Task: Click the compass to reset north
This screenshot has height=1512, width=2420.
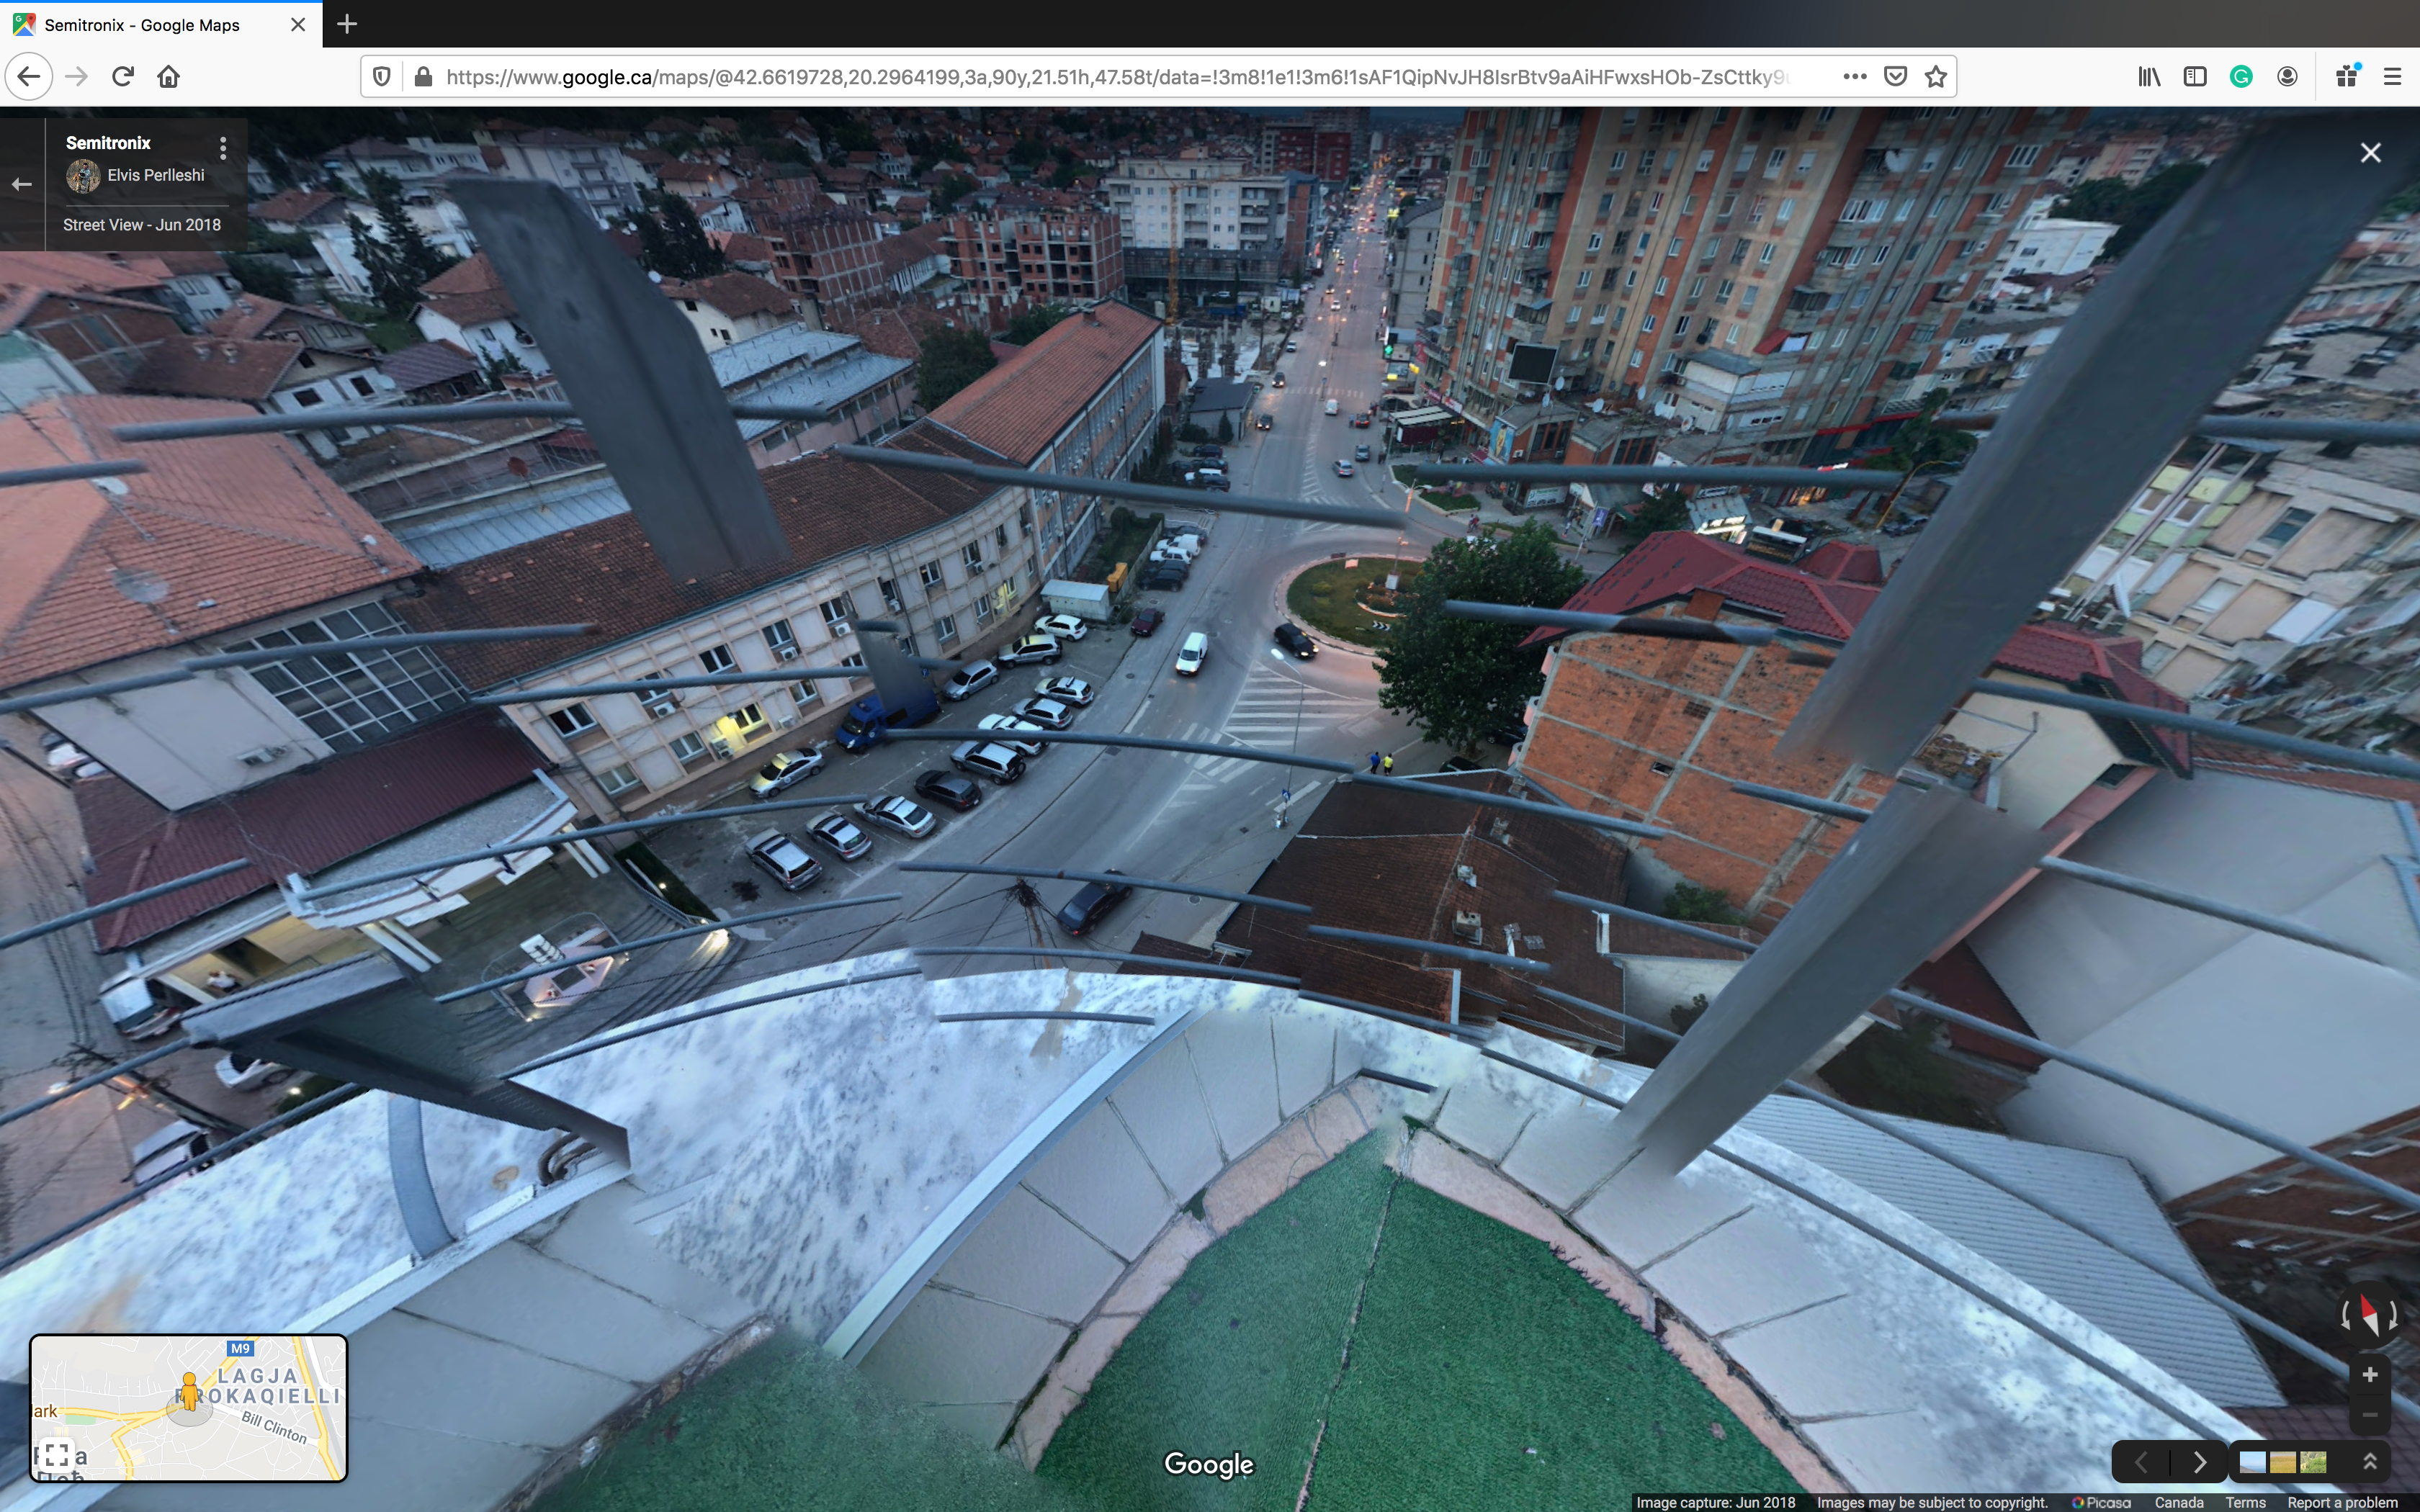Action: coord(2369,1316)
